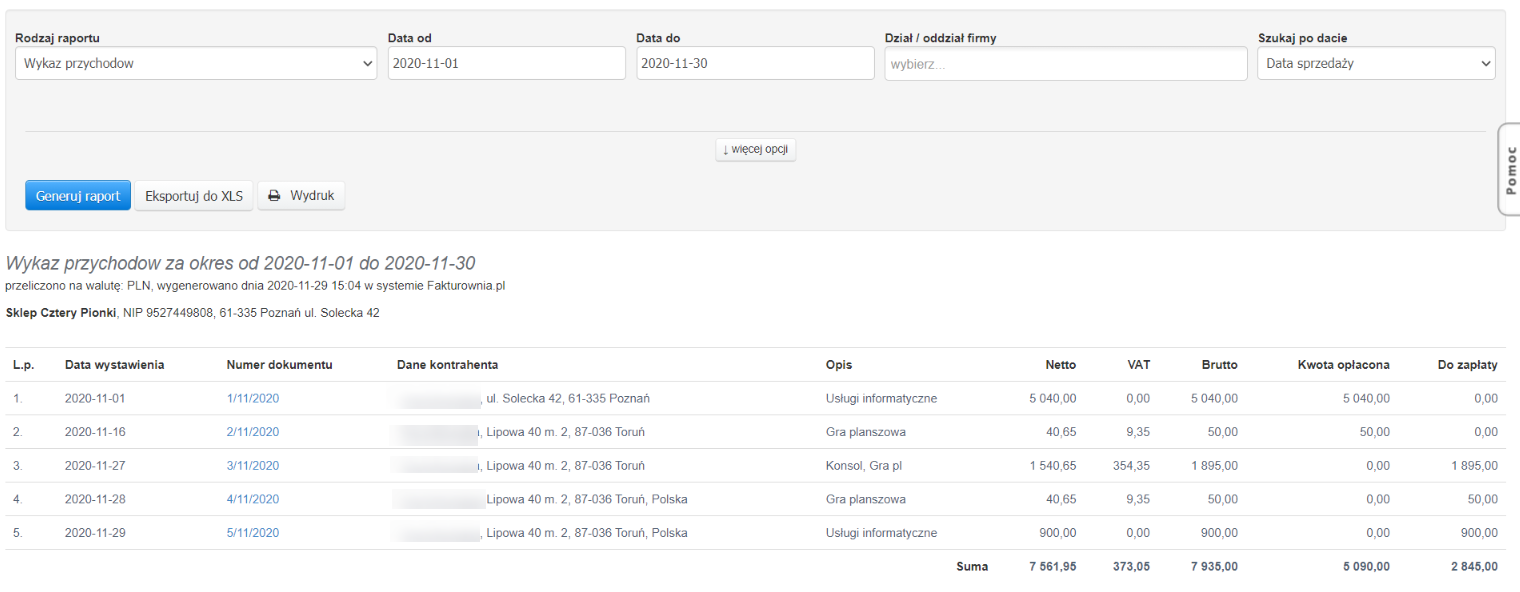The height and width of the screenshot is (592, 1520).
Task: Click the Do zapłaty column header
Action: 1467,365
